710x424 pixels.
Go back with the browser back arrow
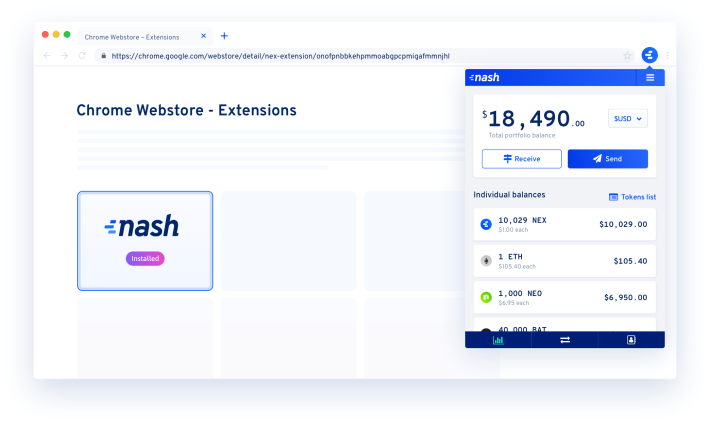coord(47,56)
